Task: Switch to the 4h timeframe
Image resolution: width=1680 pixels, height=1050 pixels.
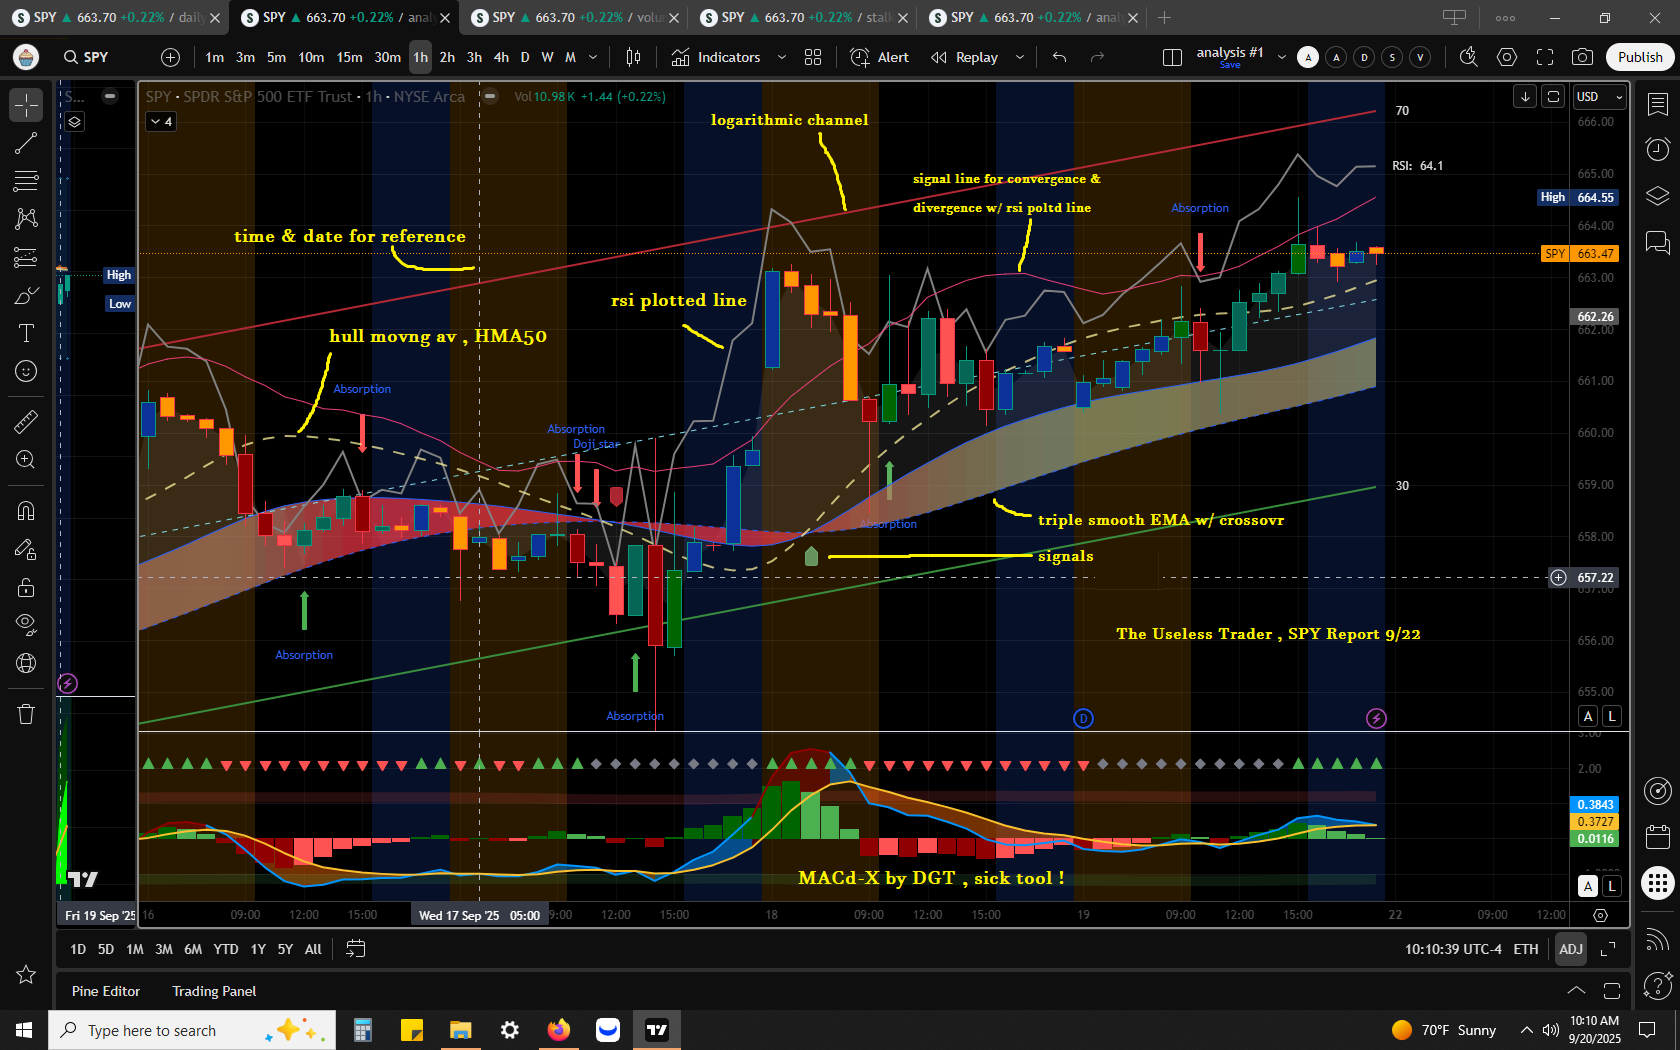Action: pyautogui.click(x=501, y=57)
